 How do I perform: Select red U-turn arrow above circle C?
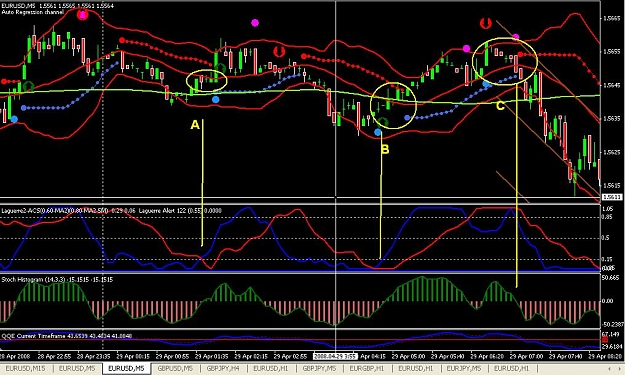click(x=485, y=24)
